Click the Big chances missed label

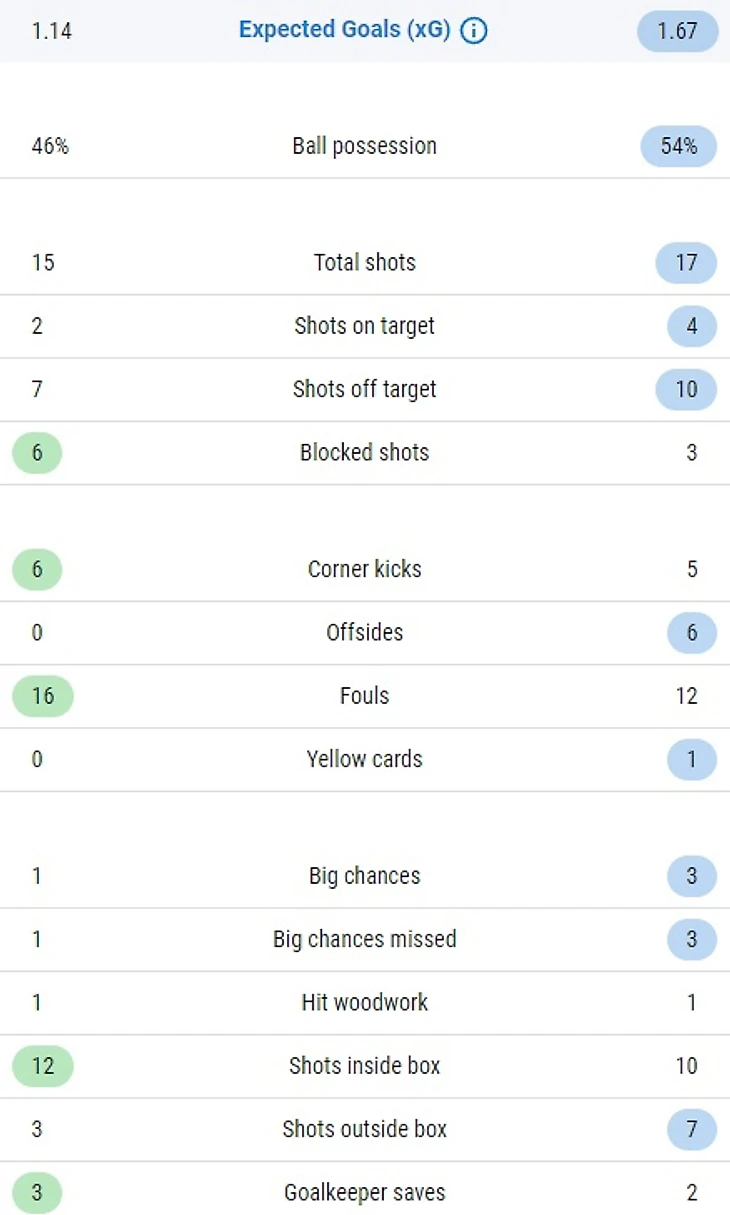click(364, 939)
